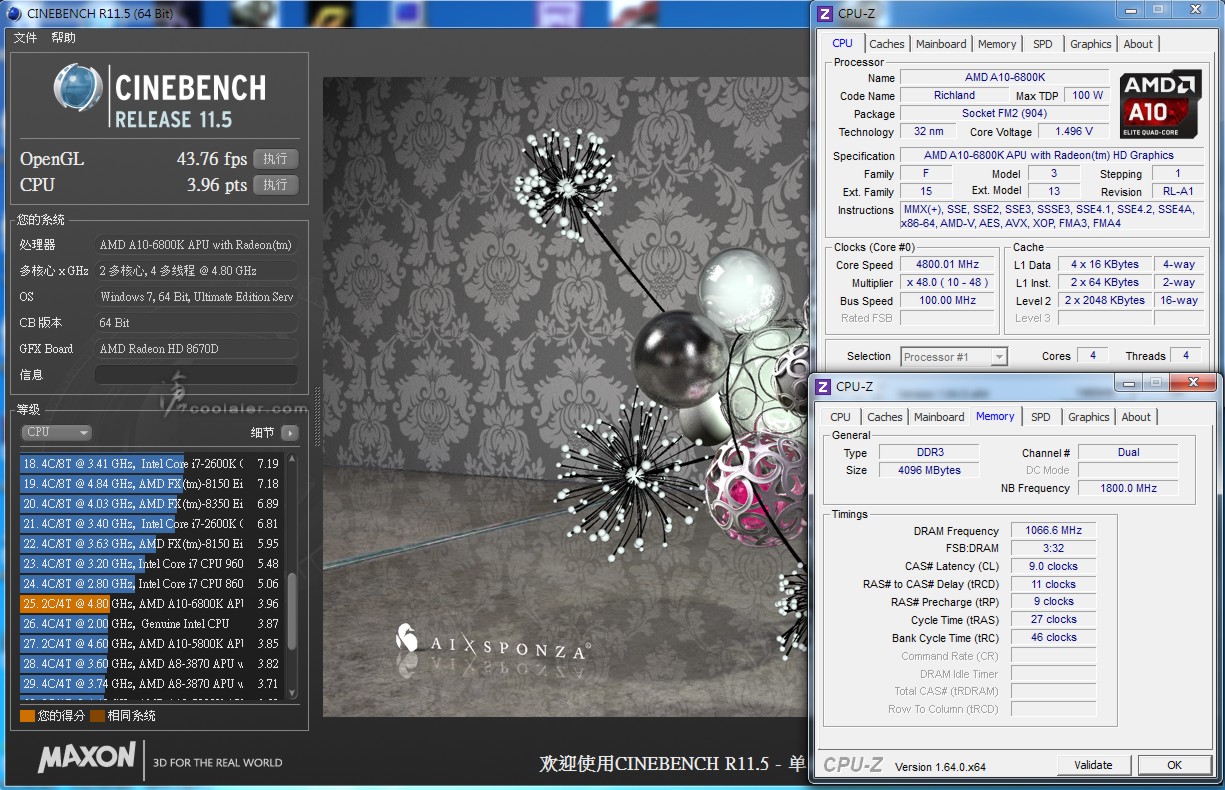This screenshot has width=1225, height=790.
Task: Select ranking row 29 AMD A8-3870 3.71
Action: click(x=152, y=684)
